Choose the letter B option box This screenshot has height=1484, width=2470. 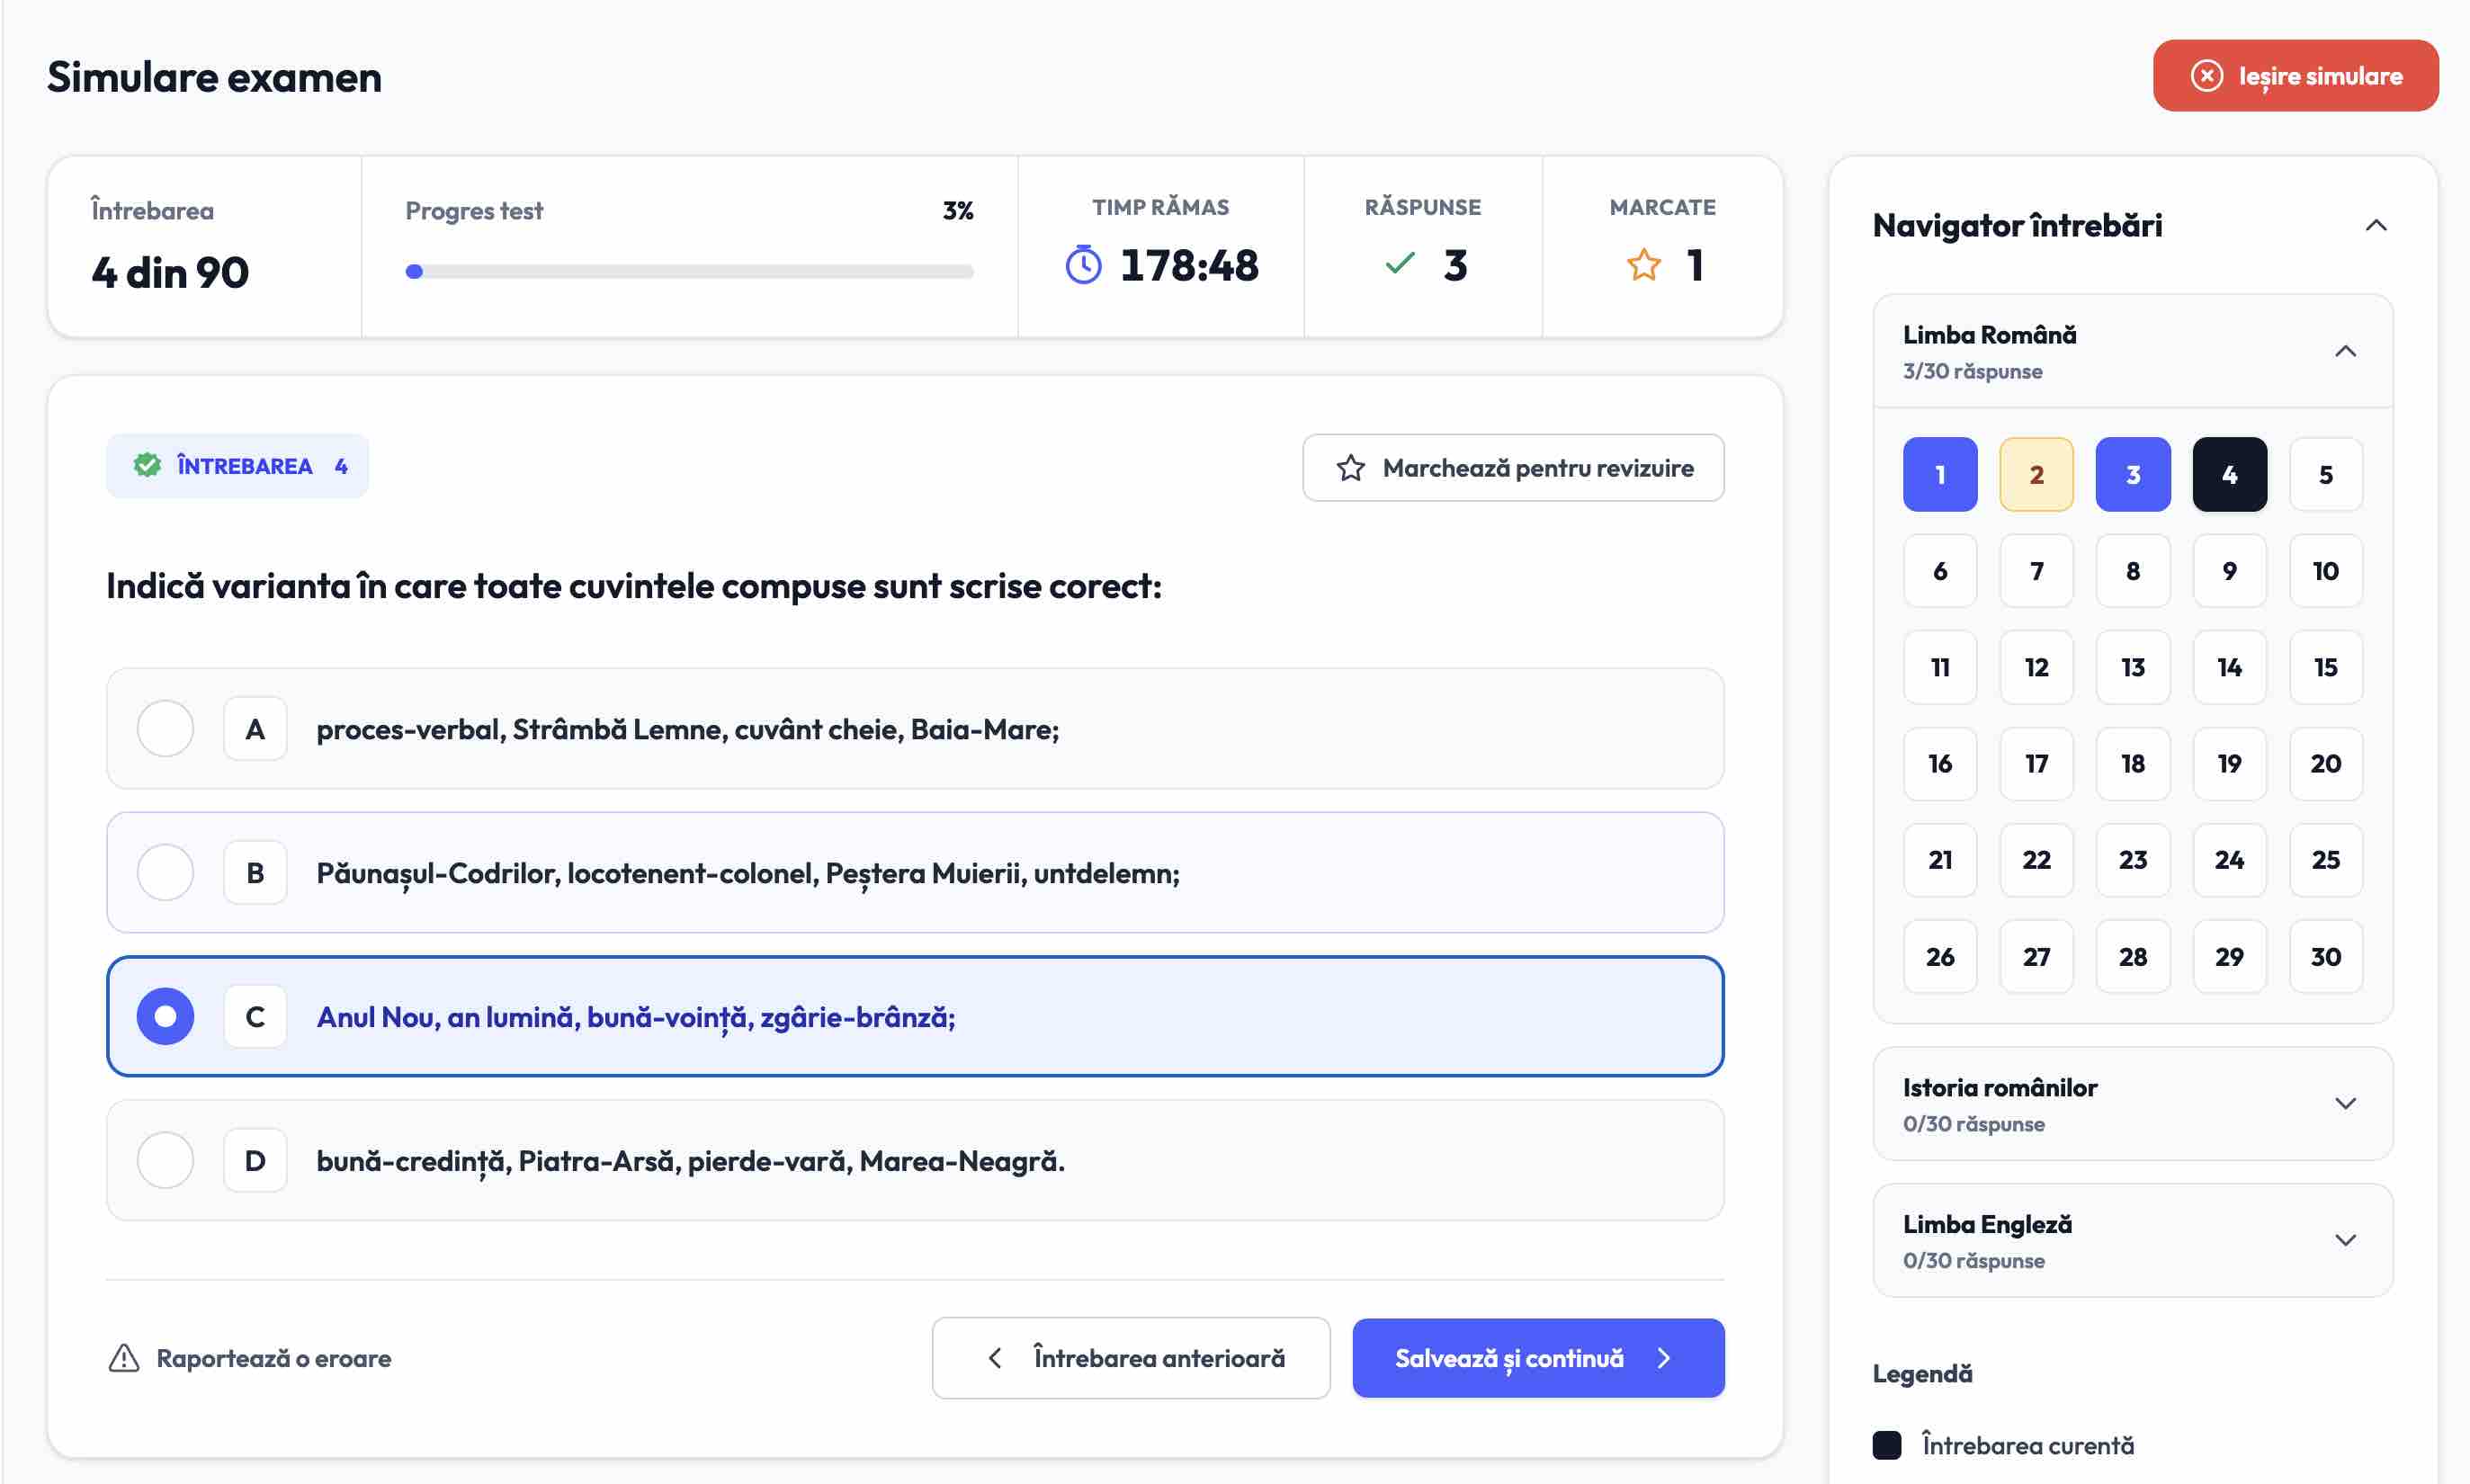[255, 873]
